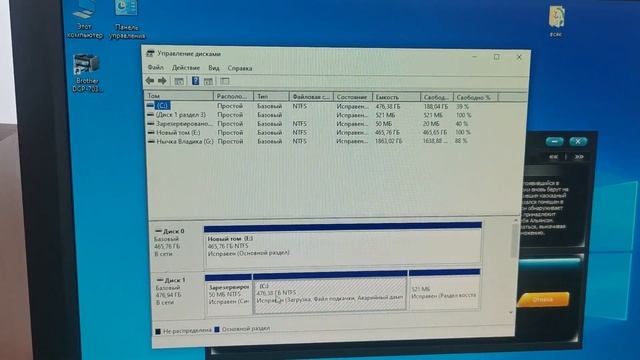Select the (C:) 476,38 ГБ partition block

pyautogui.click(x=330, y=292)
